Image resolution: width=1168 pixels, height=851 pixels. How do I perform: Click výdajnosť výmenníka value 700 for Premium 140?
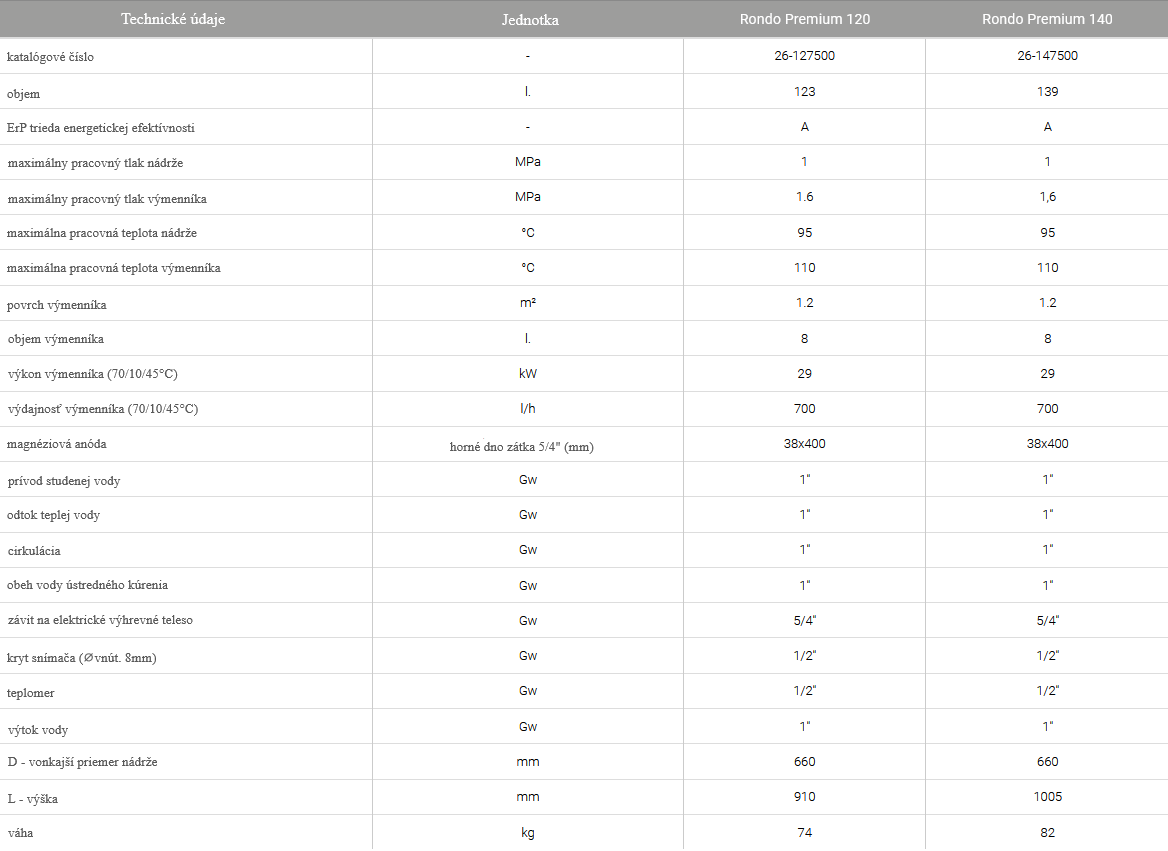(1047, 409)
